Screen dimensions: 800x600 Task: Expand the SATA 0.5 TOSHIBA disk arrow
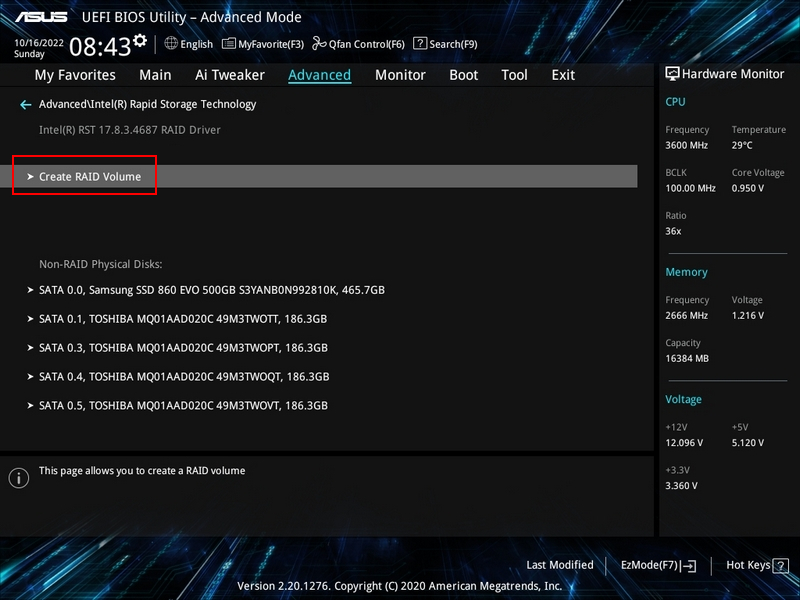(30, 406)
